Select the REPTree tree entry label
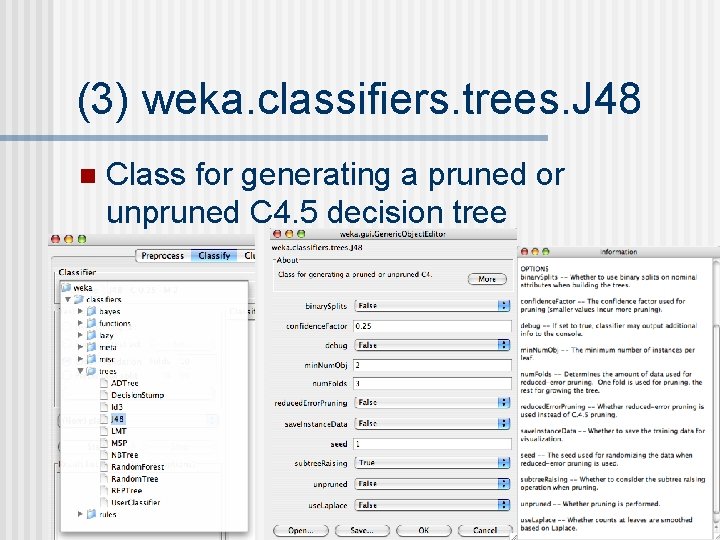Screen dimensions: 720x540 pos(126,490)
